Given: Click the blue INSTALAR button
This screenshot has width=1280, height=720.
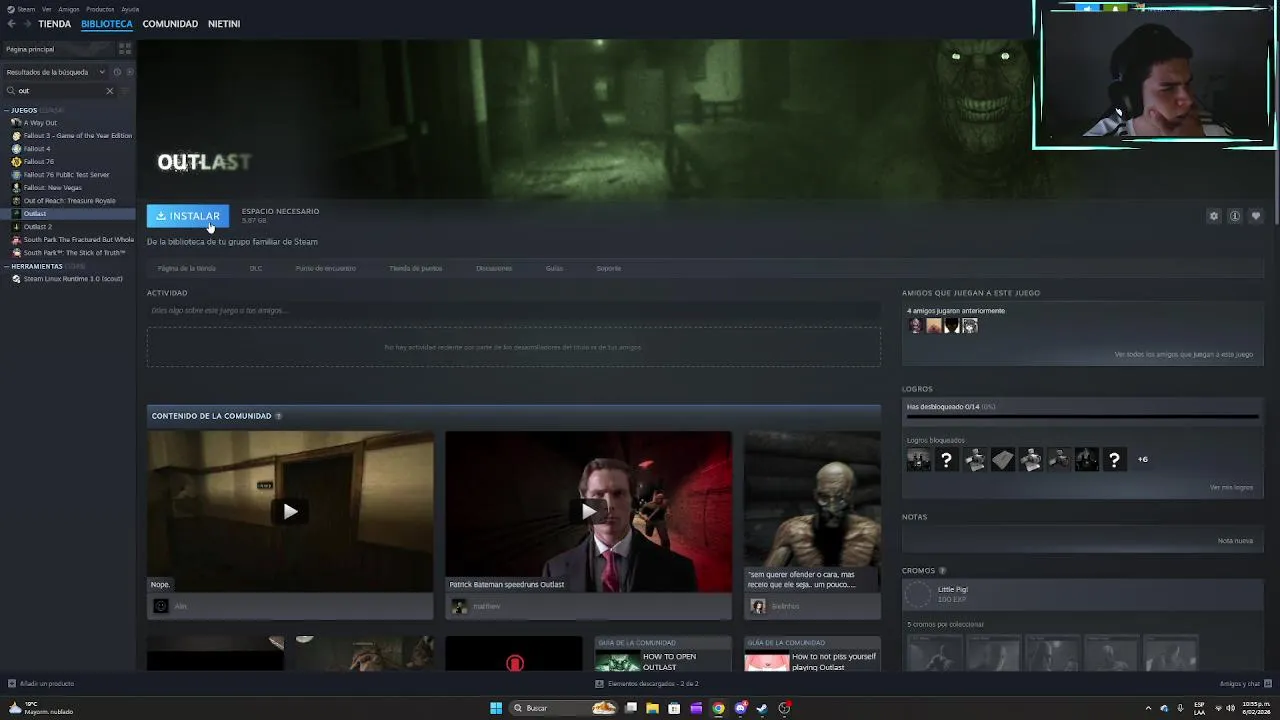Looking at the screenshot, I should [188, 216].
